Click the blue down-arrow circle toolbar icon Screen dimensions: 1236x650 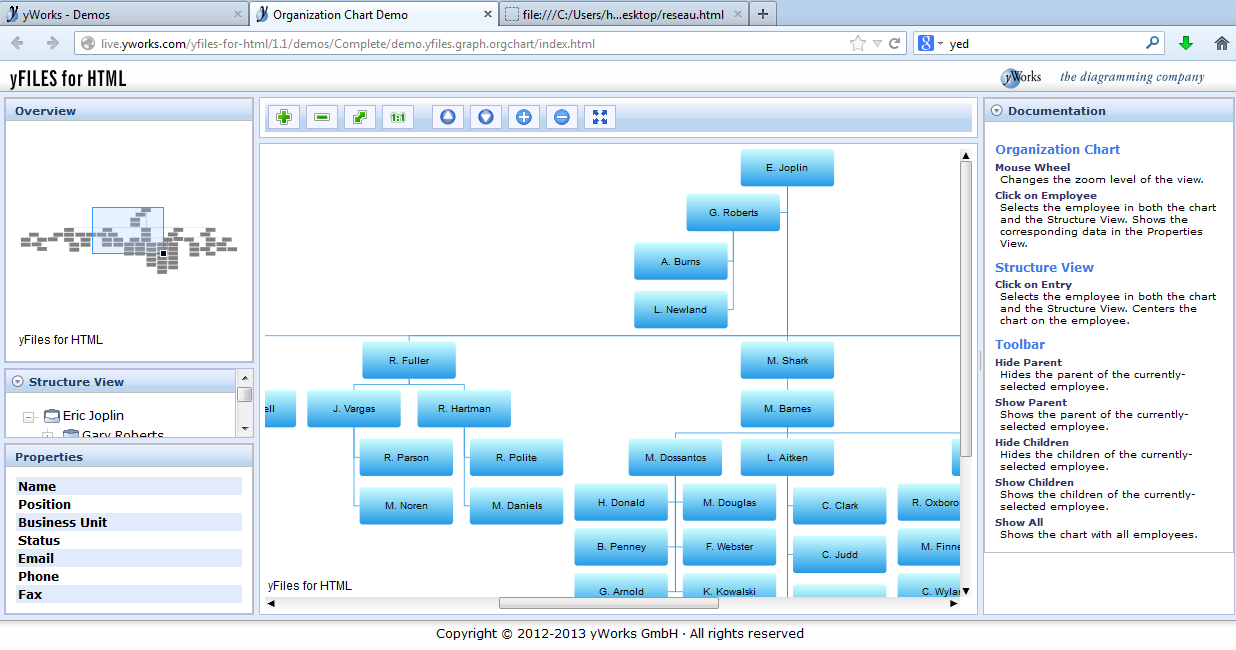pos(486,117)
